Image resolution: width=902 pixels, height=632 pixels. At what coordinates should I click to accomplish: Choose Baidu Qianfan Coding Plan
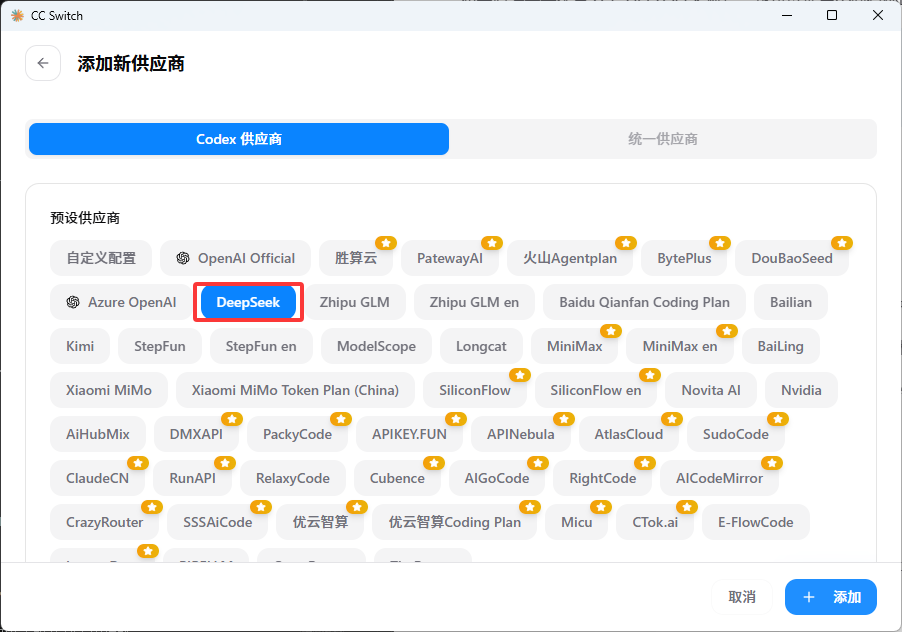(x=644, y=302)
